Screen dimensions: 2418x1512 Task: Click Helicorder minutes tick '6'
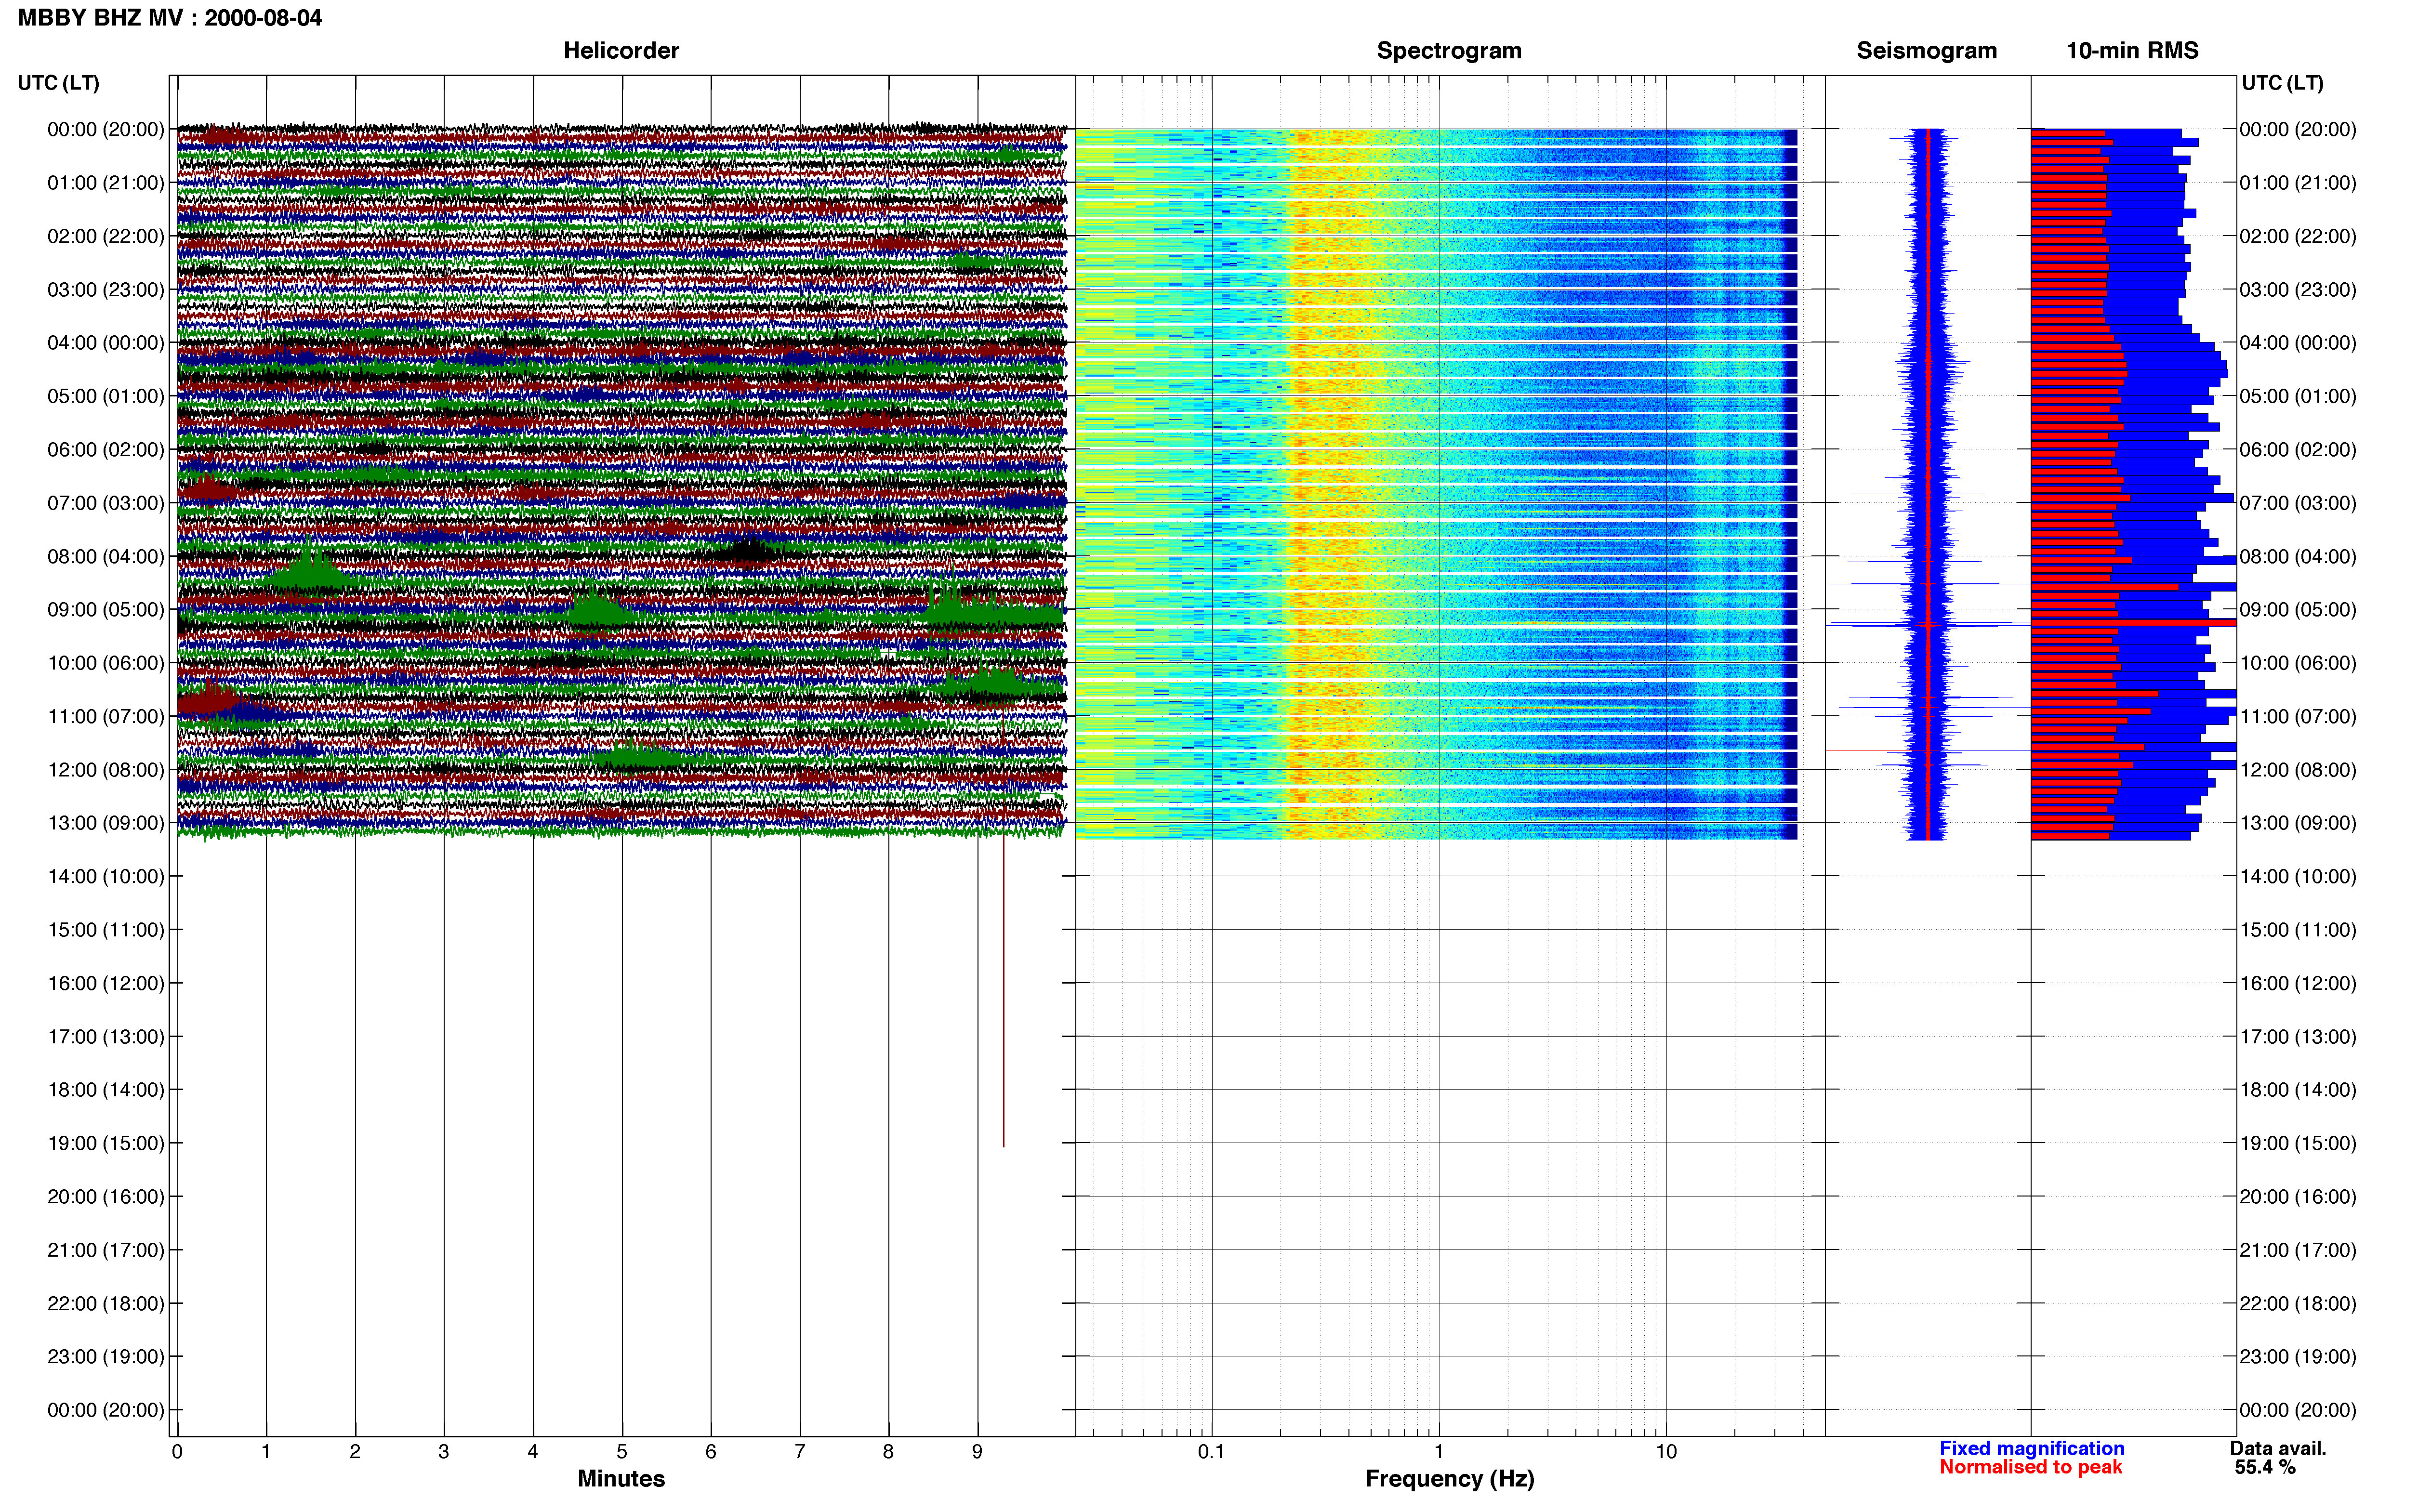click(711, 1452)
